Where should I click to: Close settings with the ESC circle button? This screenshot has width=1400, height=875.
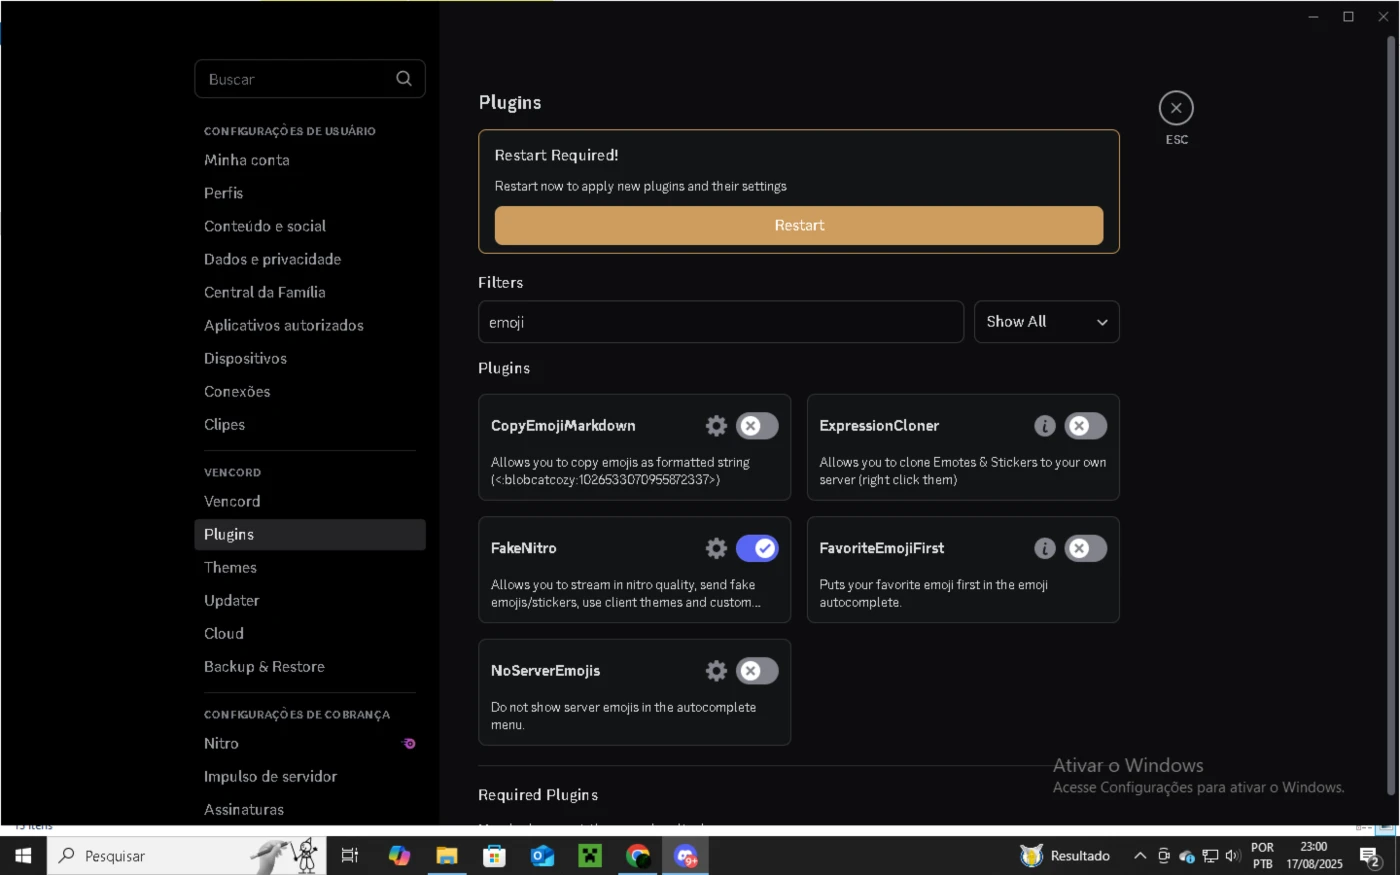click(x=1176, y=108)
